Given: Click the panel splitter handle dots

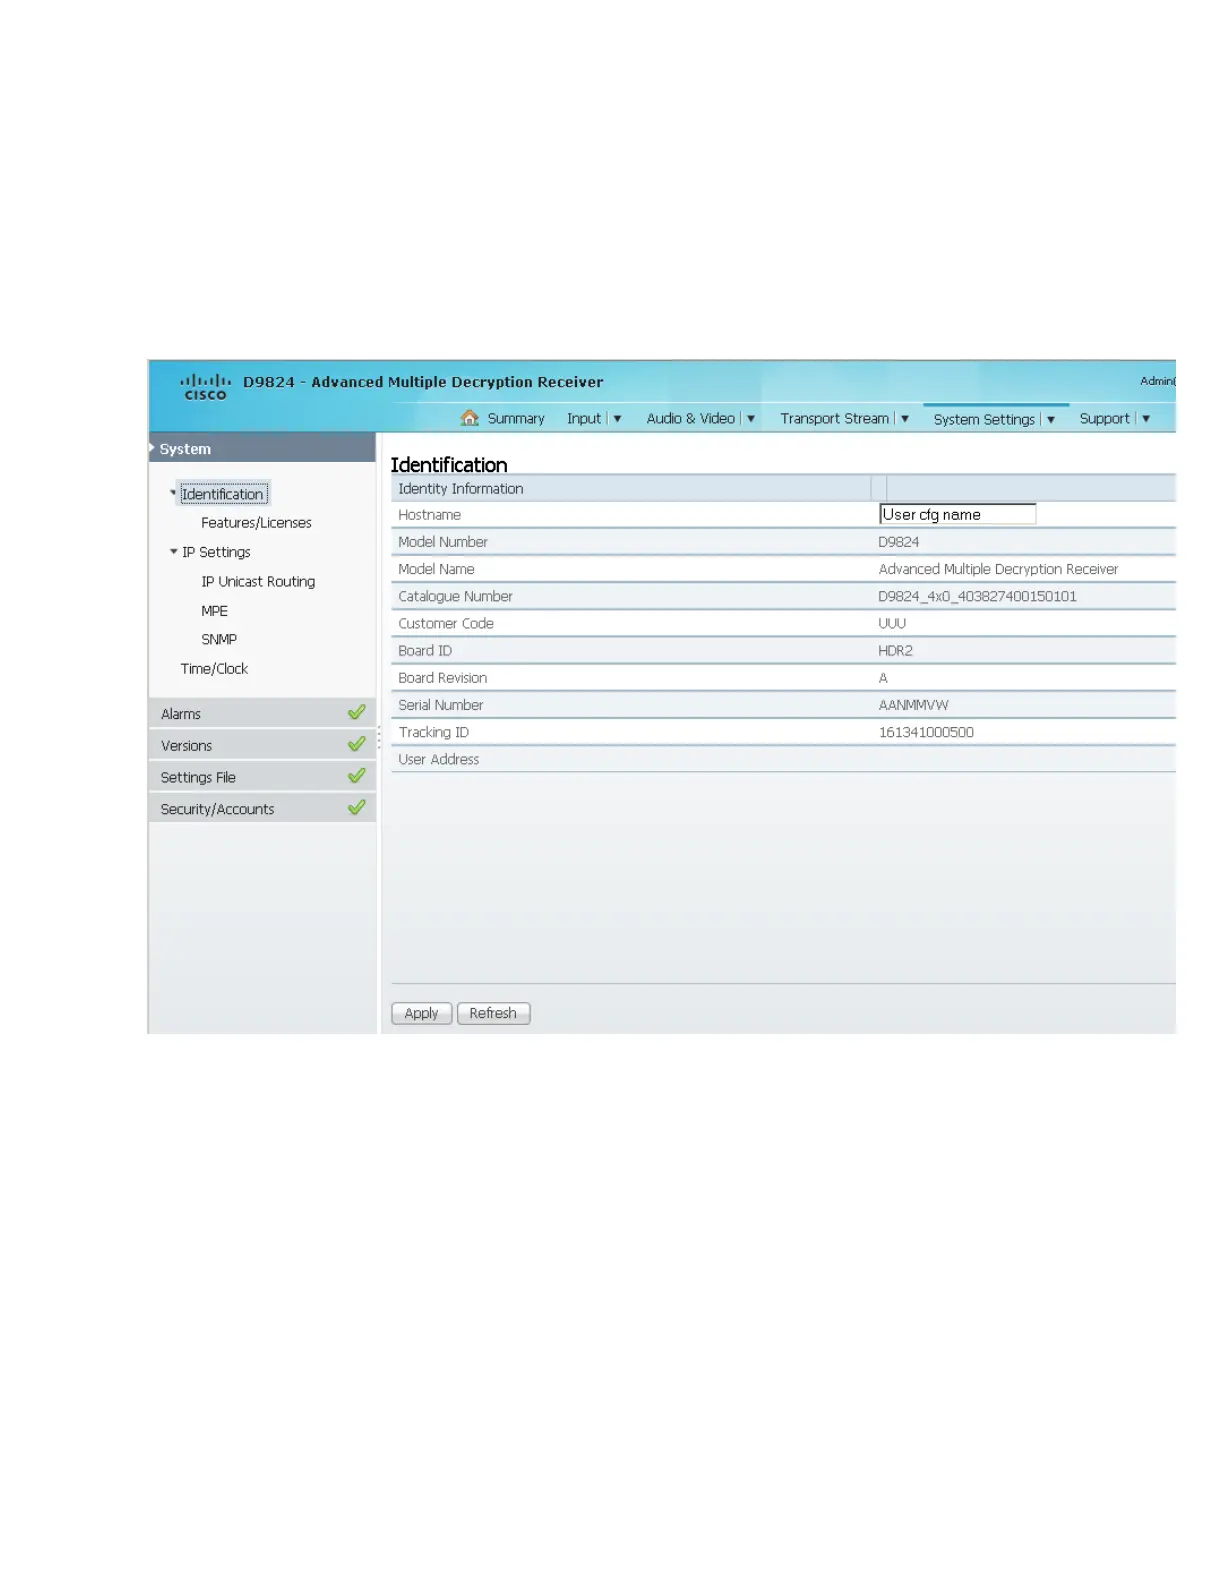Looking at the screenshot, I should [379, 739].
